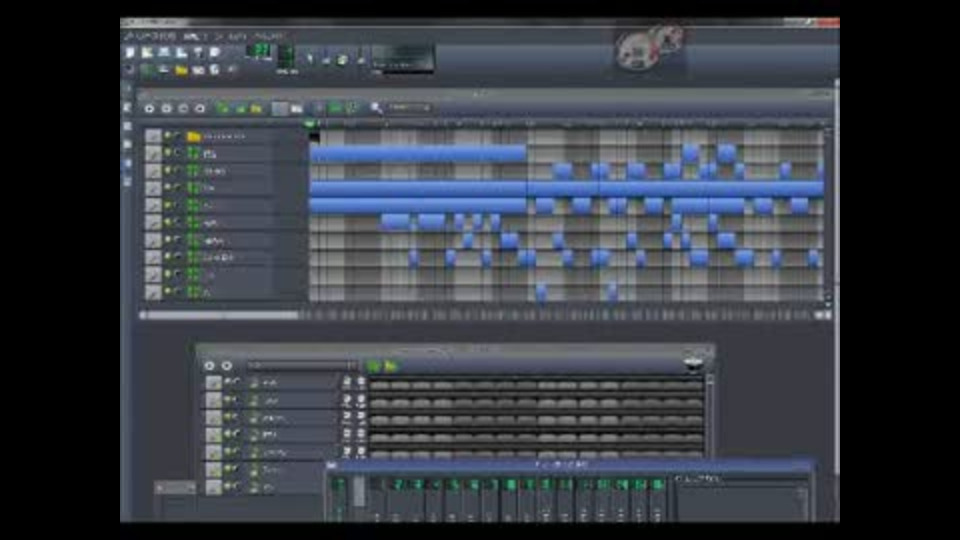Stop playback in Song Editor
The height and width of the screenshot is (540, 960).
pos(200,109)
